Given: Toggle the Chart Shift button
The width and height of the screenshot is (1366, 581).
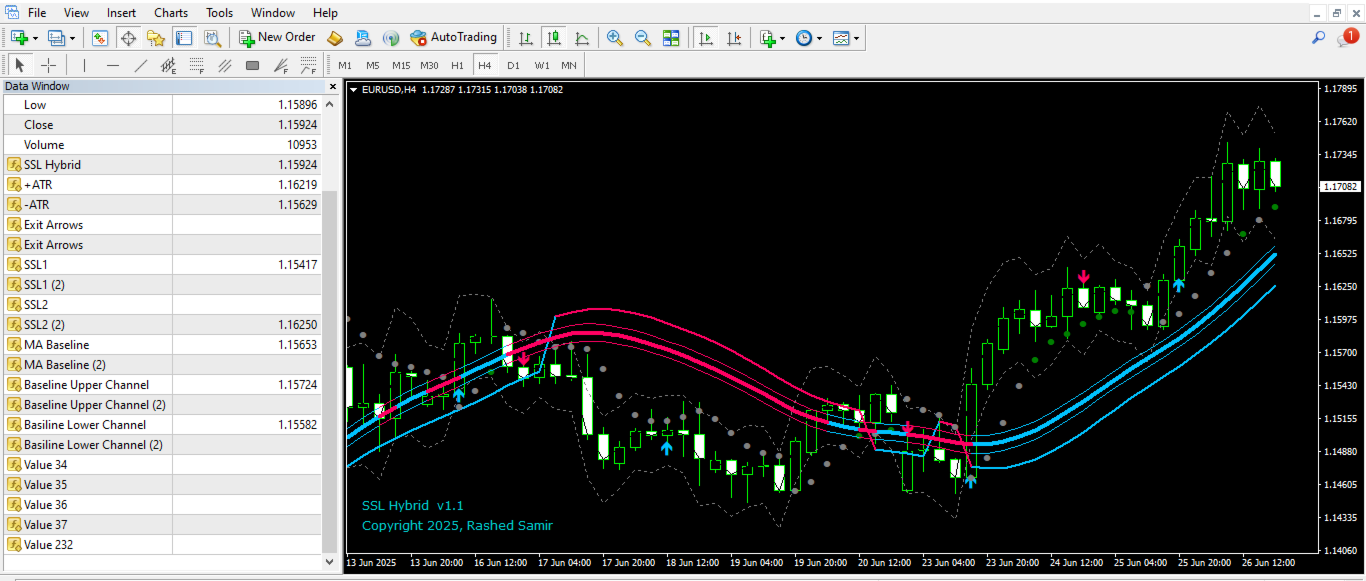Looking at the screenshot, I should [734, 38].
